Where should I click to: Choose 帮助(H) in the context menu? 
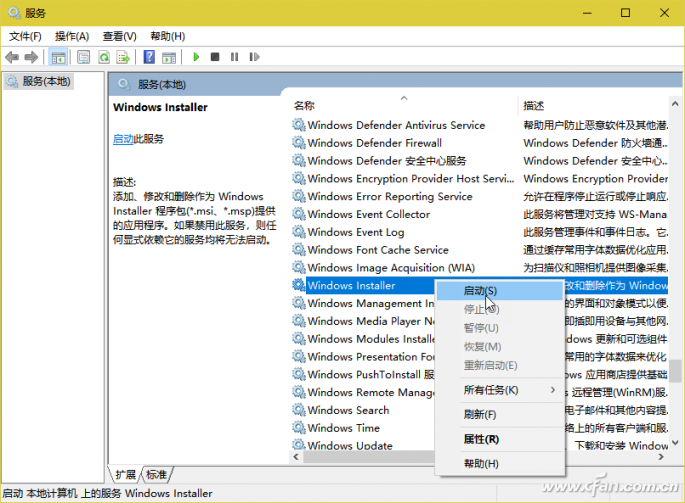point(499,464)
